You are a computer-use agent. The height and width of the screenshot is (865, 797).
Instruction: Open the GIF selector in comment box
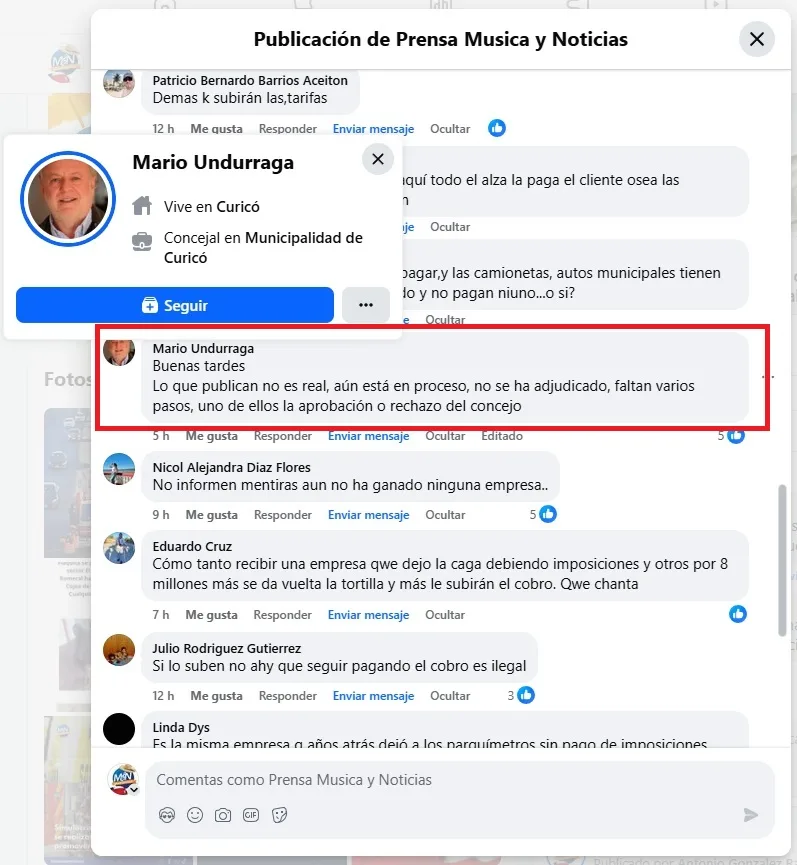(251, 815)
